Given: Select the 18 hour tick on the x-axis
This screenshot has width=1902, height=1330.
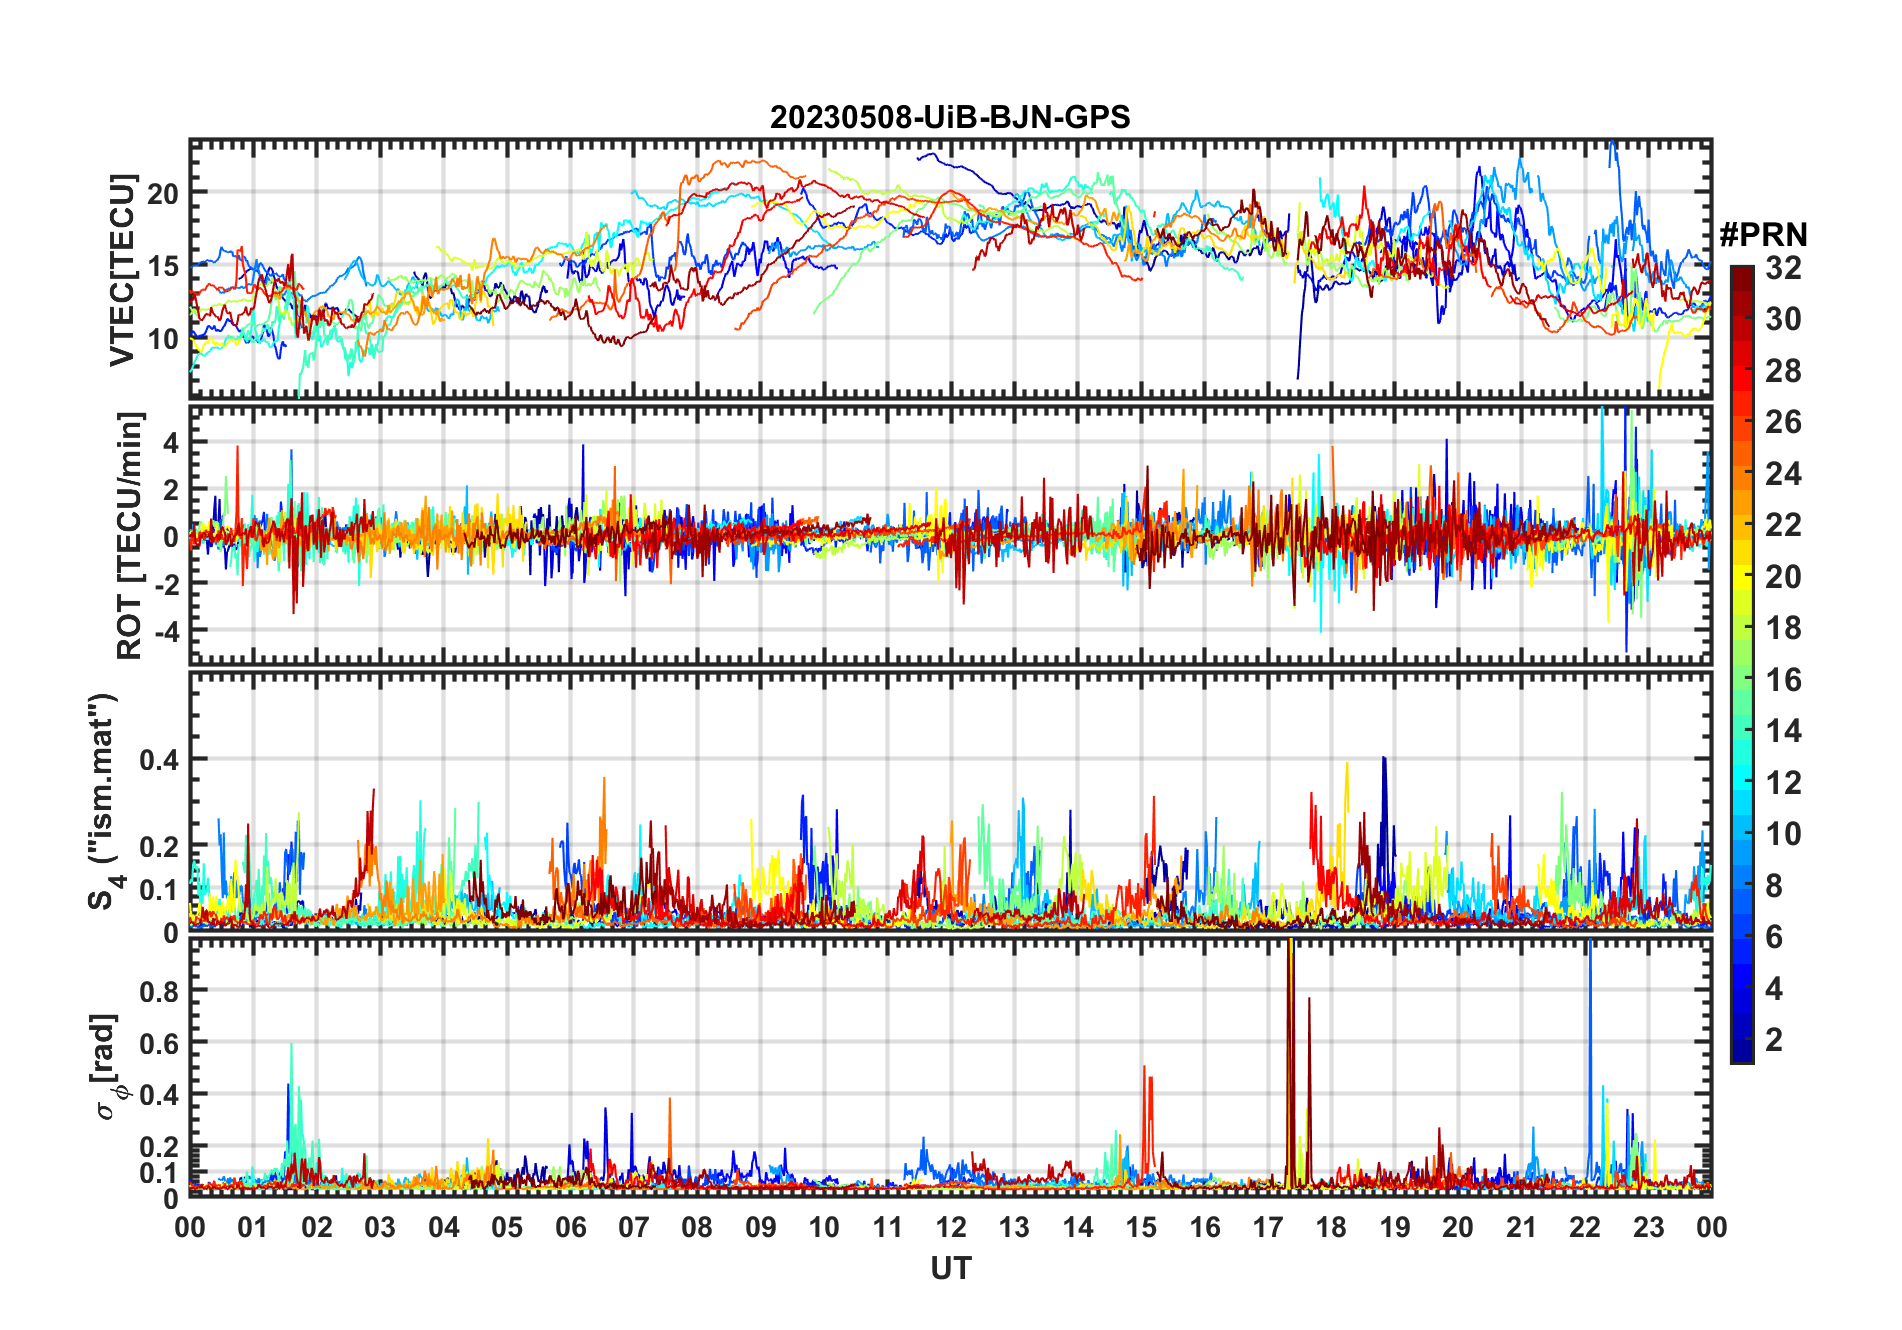Looking at the screenshot, I should point(1331,1228).
